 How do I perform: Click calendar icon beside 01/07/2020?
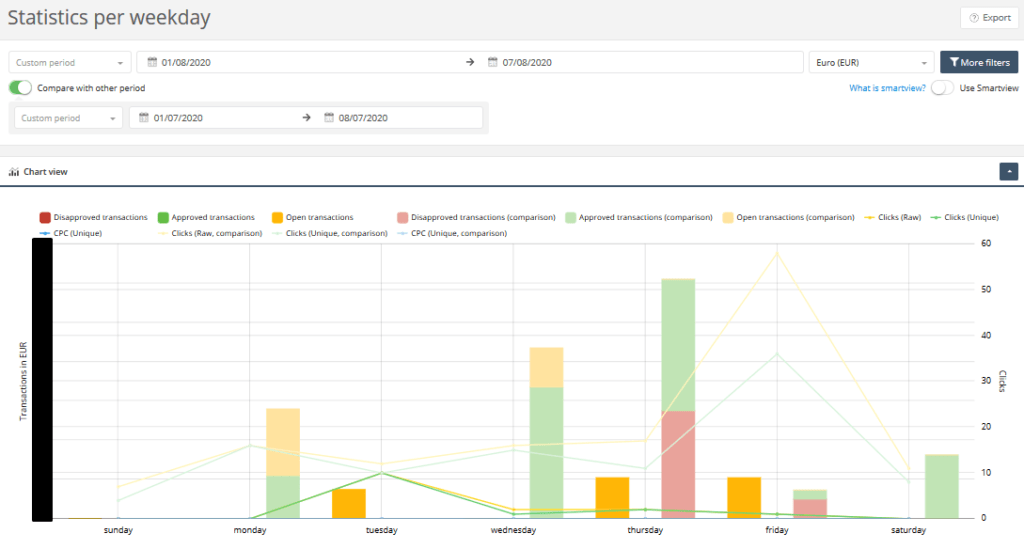coord(144,118)
